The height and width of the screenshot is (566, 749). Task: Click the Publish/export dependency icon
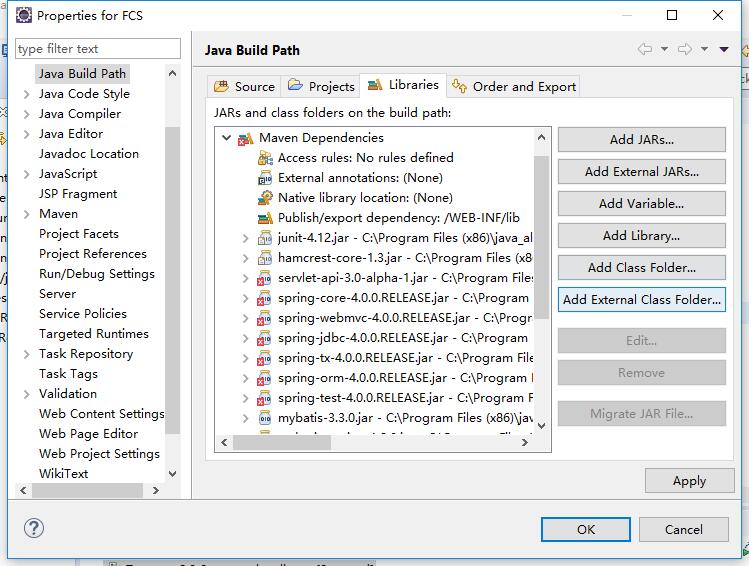tap(265, 218)
